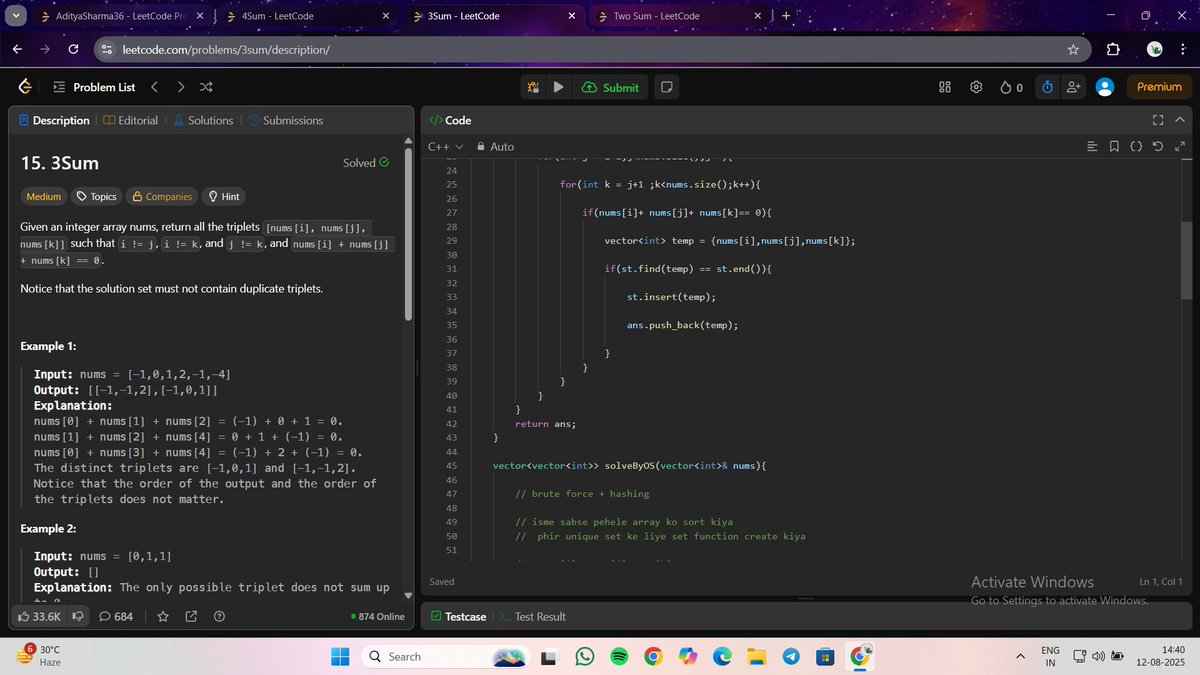1200x675 pixels.
Task: Run the code with the play icon
Action: pyautogui.click(x=558, y=87)
